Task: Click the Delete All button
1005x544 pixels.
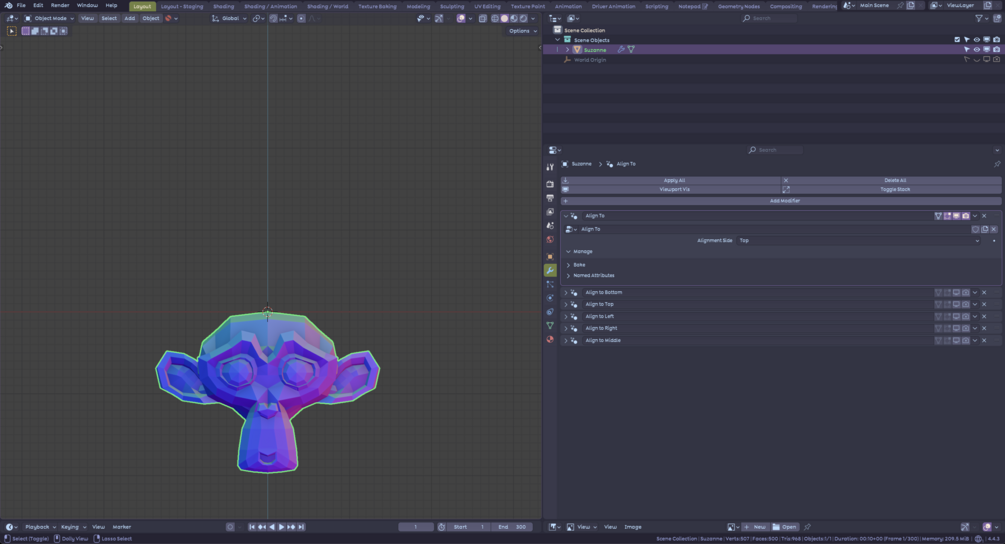Action: pyautogui.click(x=892, y=181)
